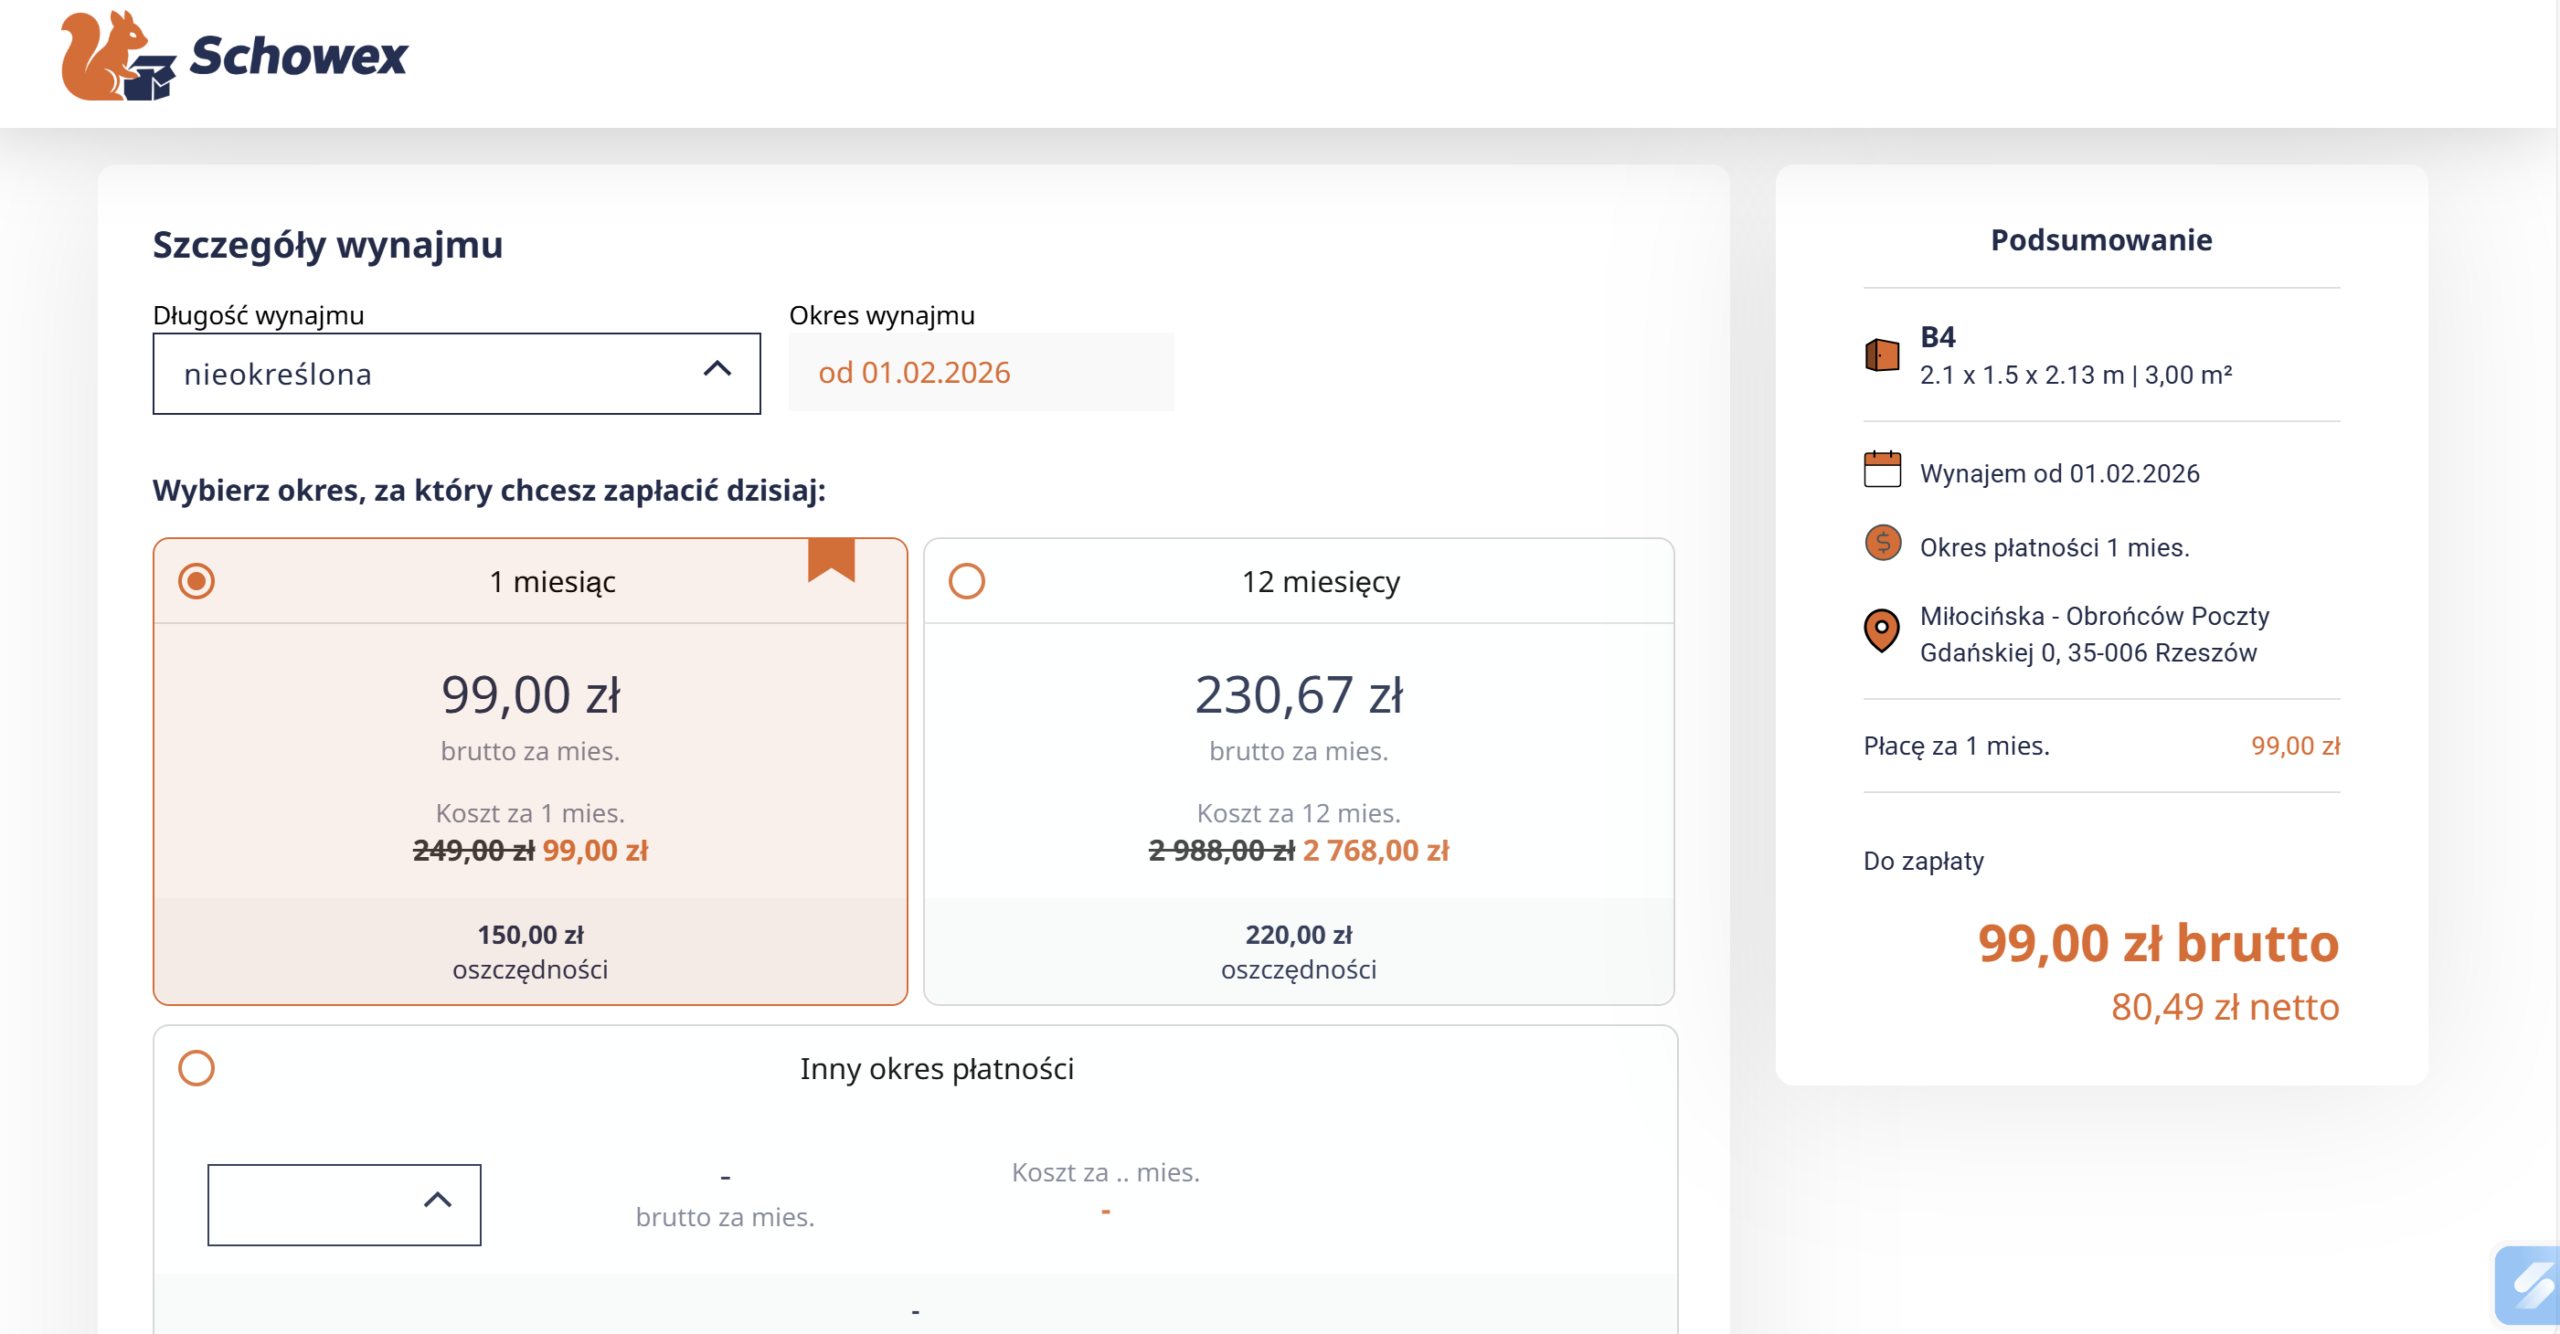This screenshot has height=1334, width=2560.
Task: Click the Schowex brand name link
Action: [298, 56]
